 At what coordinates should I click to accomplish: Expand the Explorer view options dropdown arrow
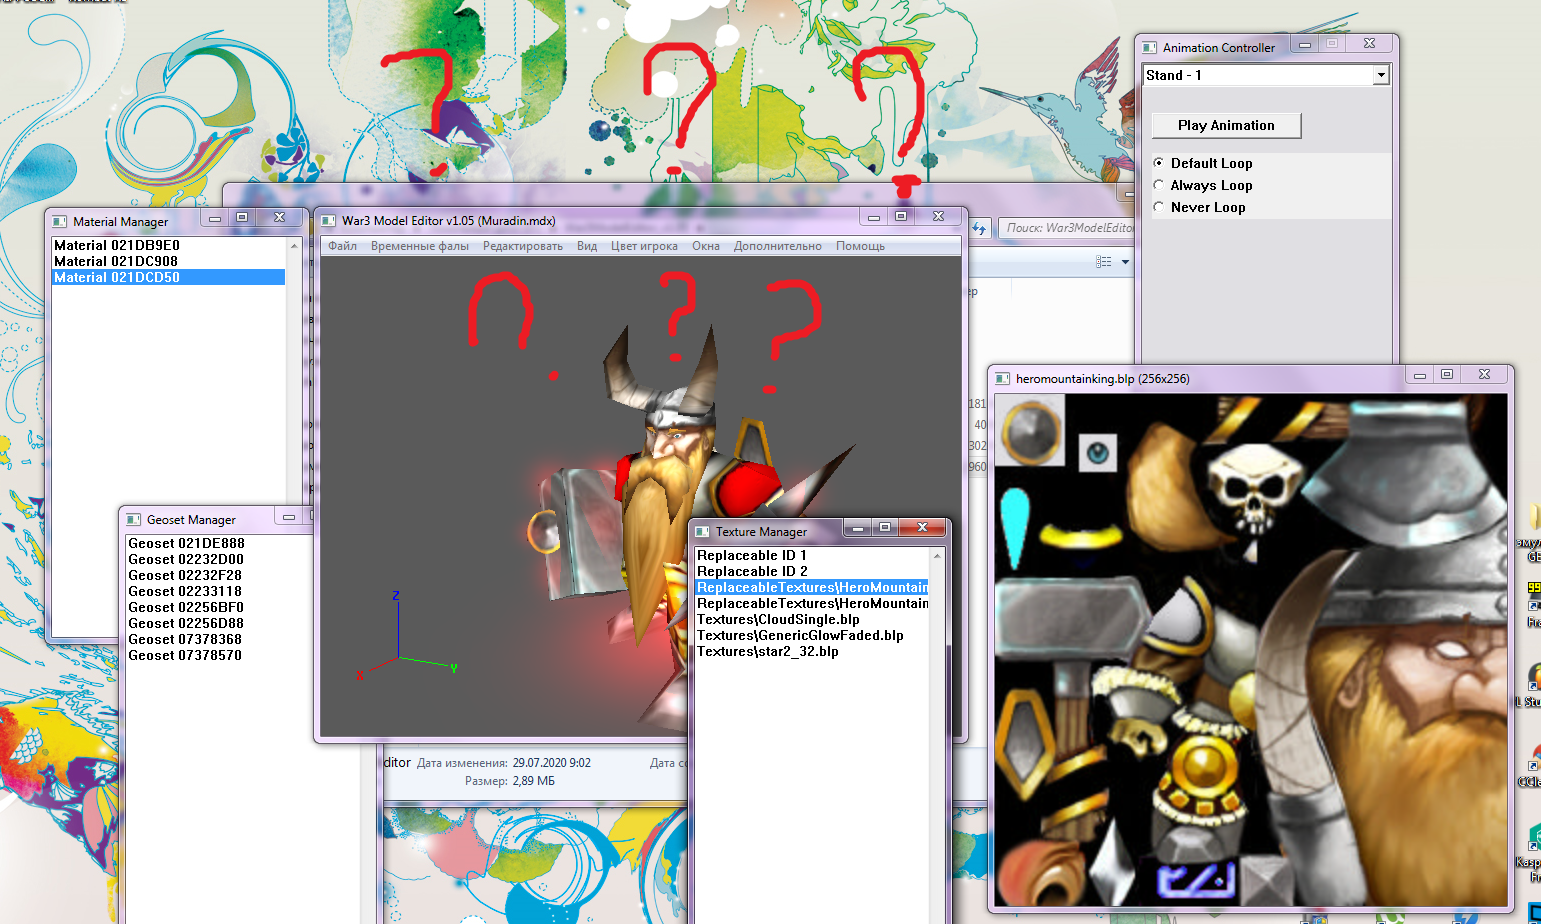point(1125,262)
